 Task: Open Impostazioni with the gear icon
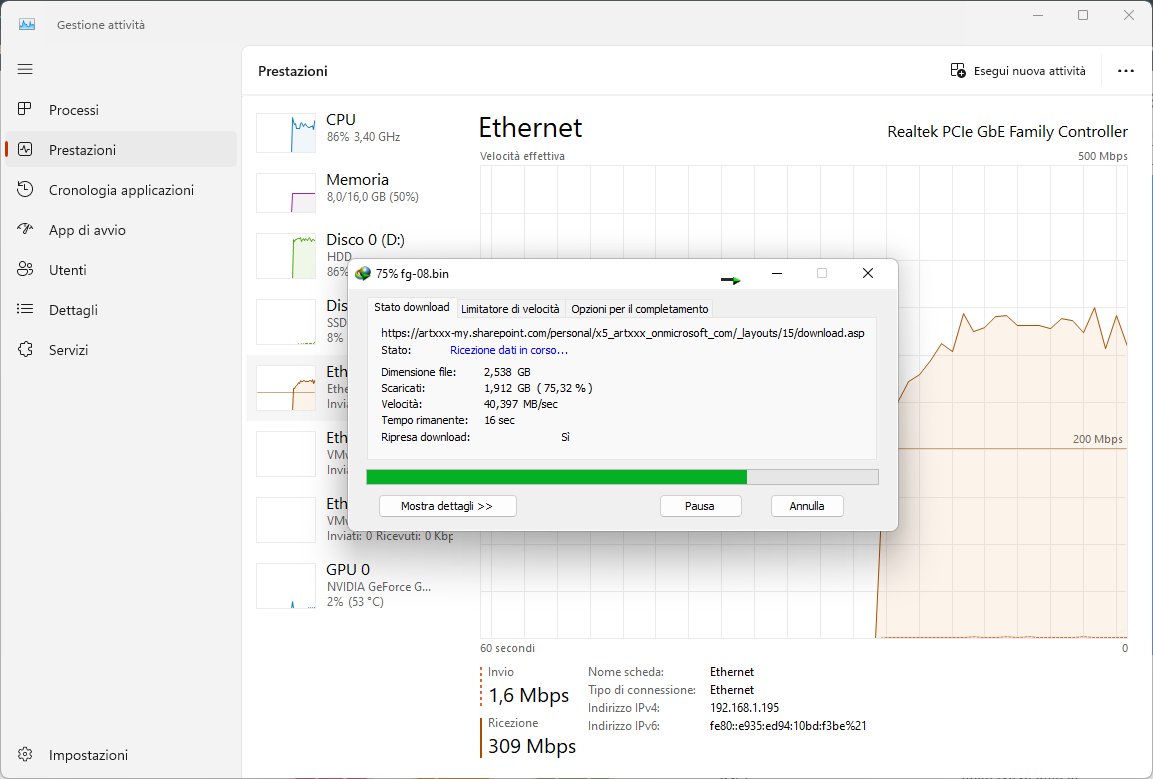pos(26,755)
